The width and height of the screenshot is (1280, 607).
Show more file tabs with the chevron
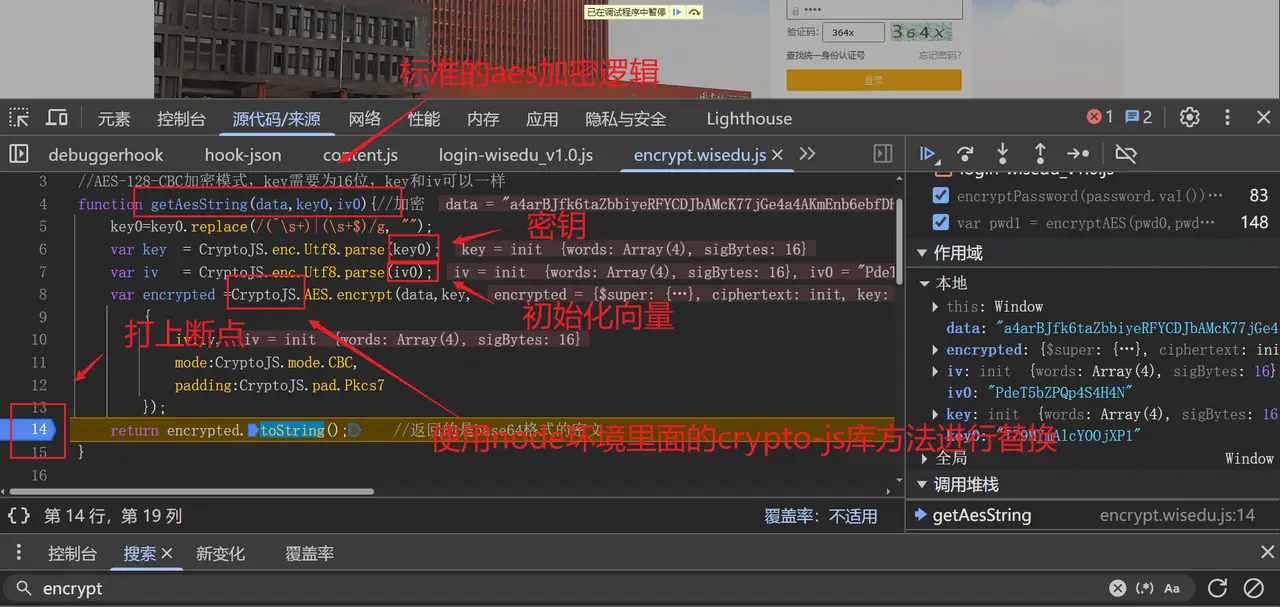(807, 154)
